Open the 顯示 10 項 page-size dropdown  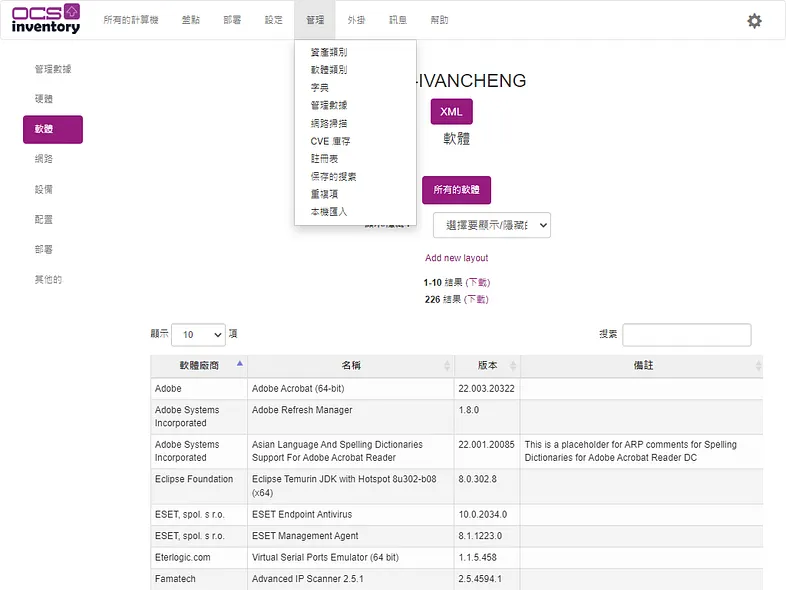pos(198,334)
